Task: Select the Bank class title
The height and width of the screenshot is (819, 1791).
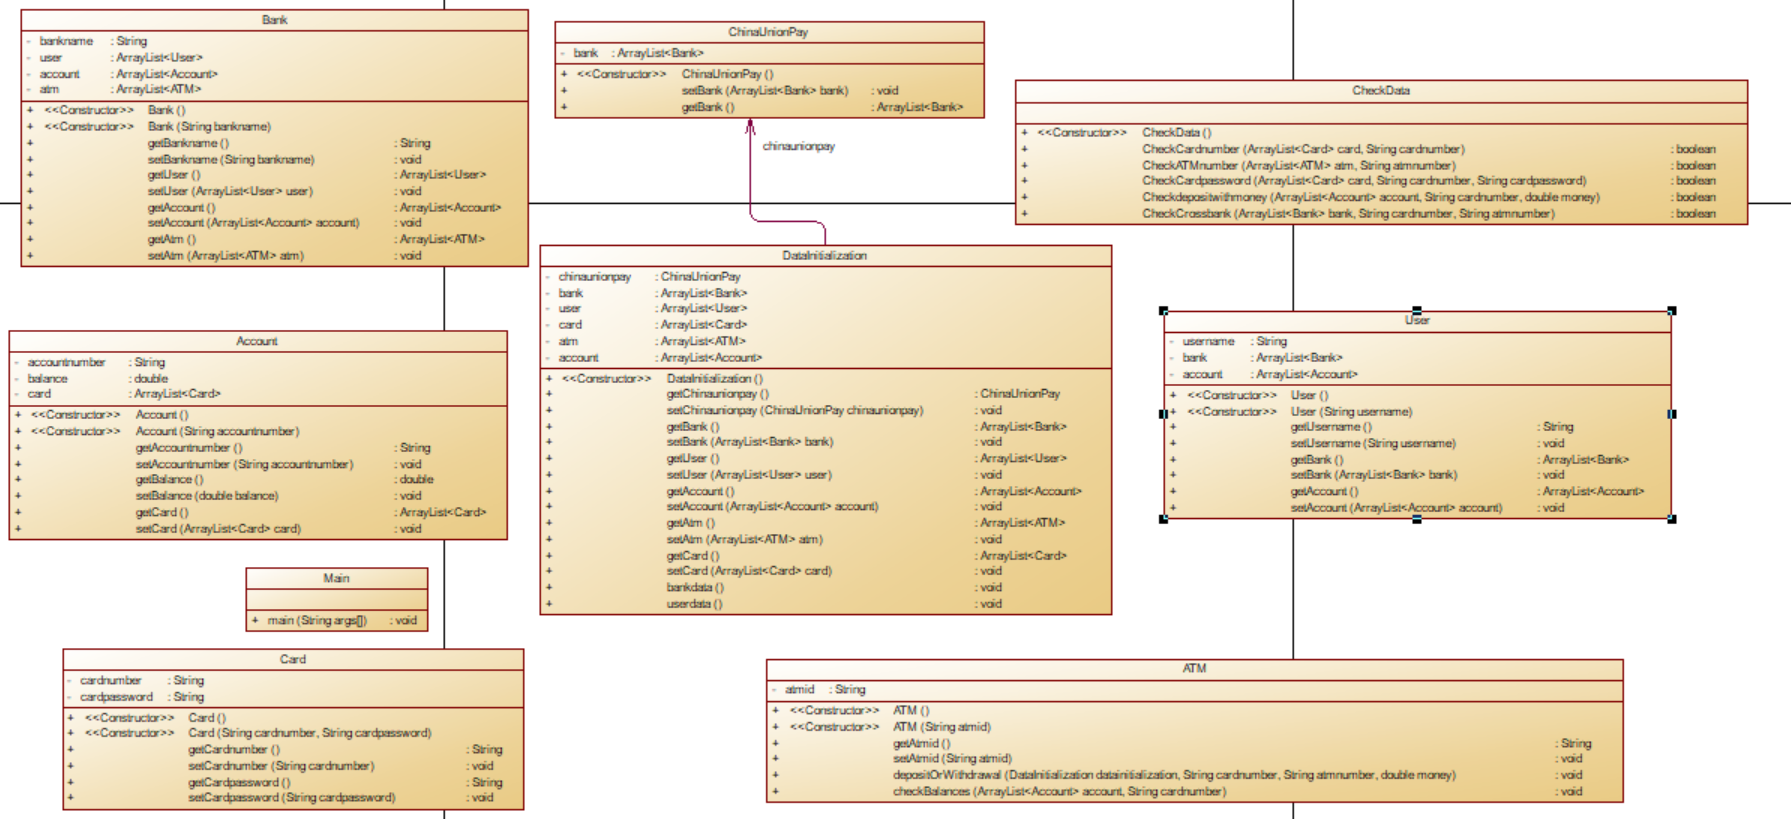Action: (274, 20)
